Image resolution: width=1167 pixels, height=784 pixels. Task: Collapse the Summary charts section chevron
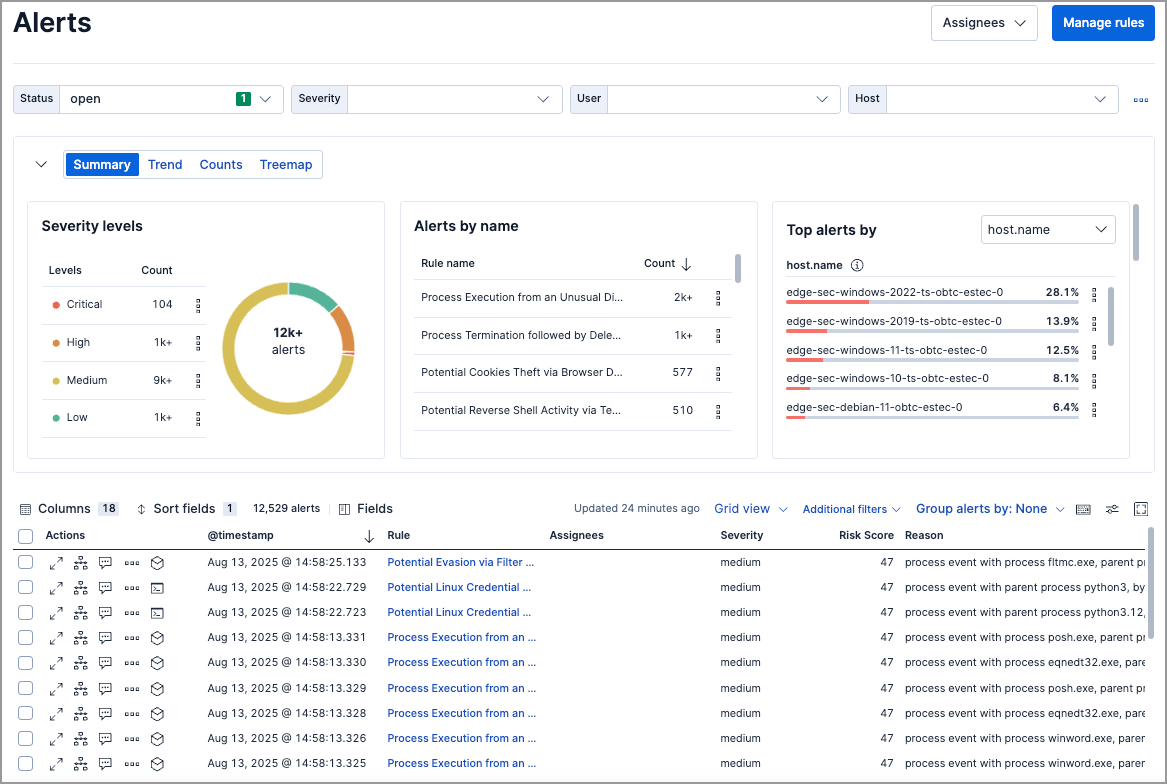[x=41, y=164]
